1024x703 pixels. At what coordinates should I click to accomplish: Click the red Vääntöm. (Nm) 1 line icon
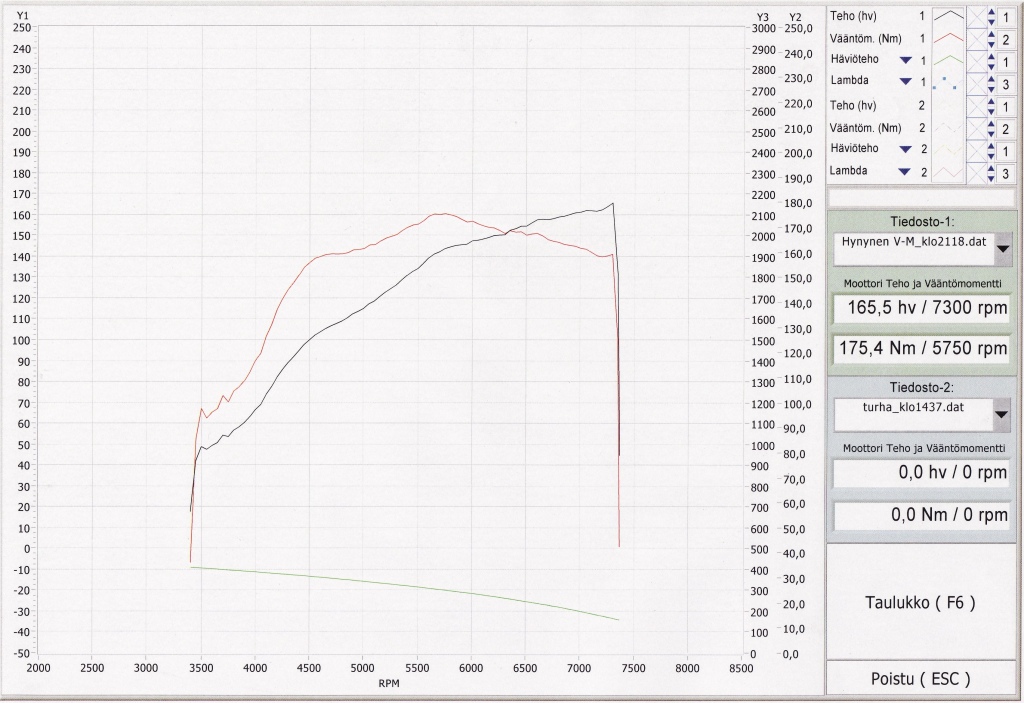click(948, 38)
